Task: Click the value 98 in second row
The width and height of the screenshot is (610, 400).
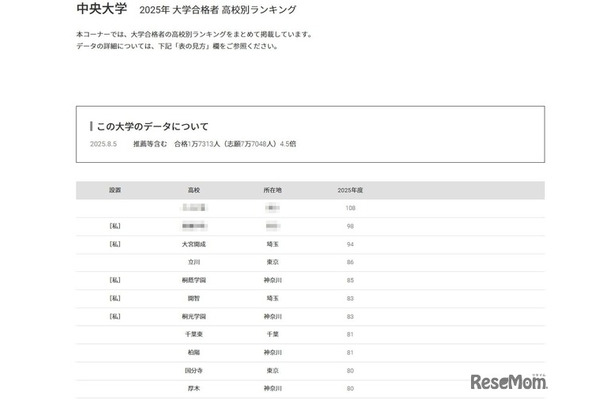Action: click(x=350, y=226)
